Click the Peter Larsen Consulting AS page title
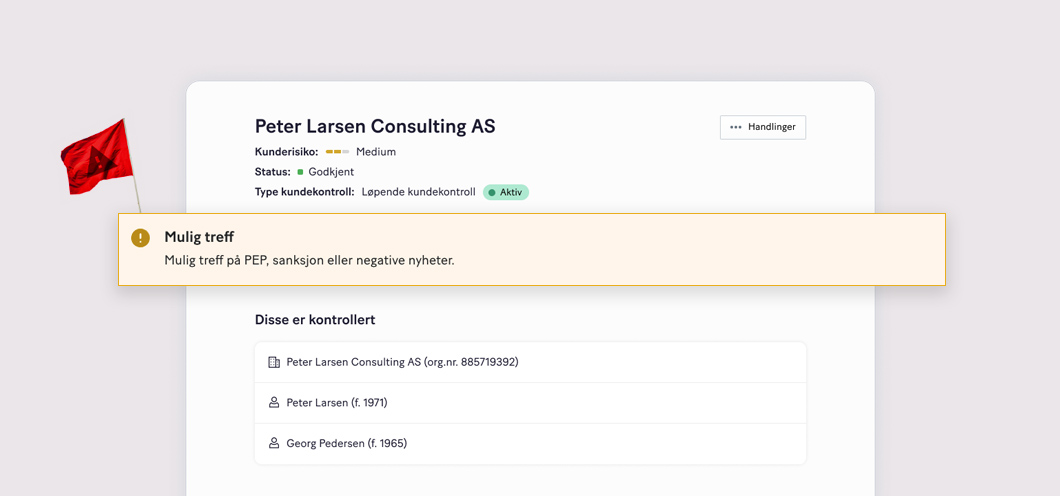The width and height of the screenshot is (1060, 496). 375,126
